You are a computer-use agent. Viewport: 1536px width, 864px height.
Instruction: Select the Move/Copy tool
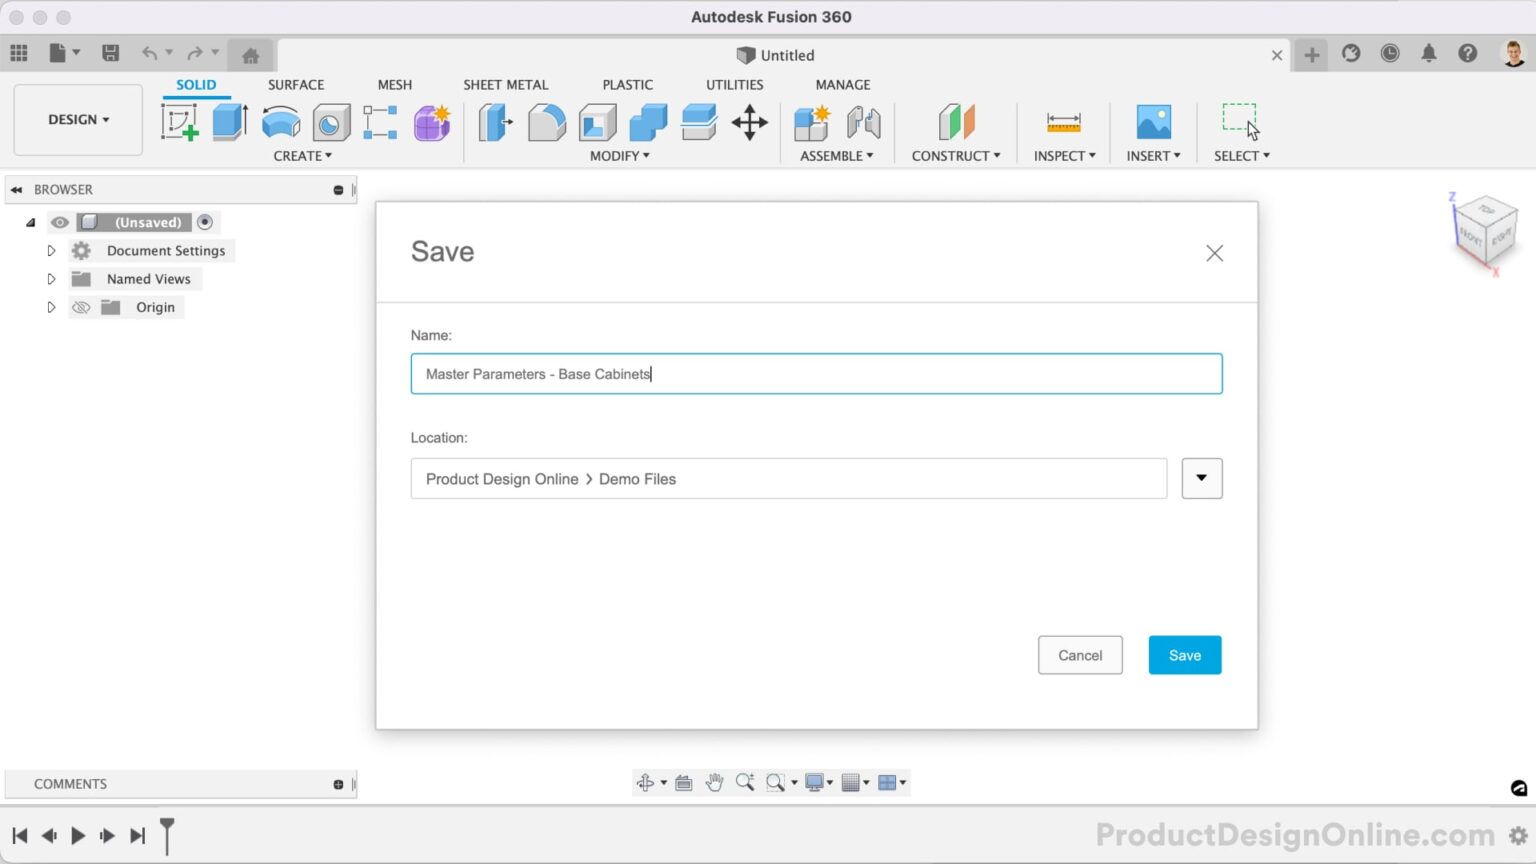point(749,121)
